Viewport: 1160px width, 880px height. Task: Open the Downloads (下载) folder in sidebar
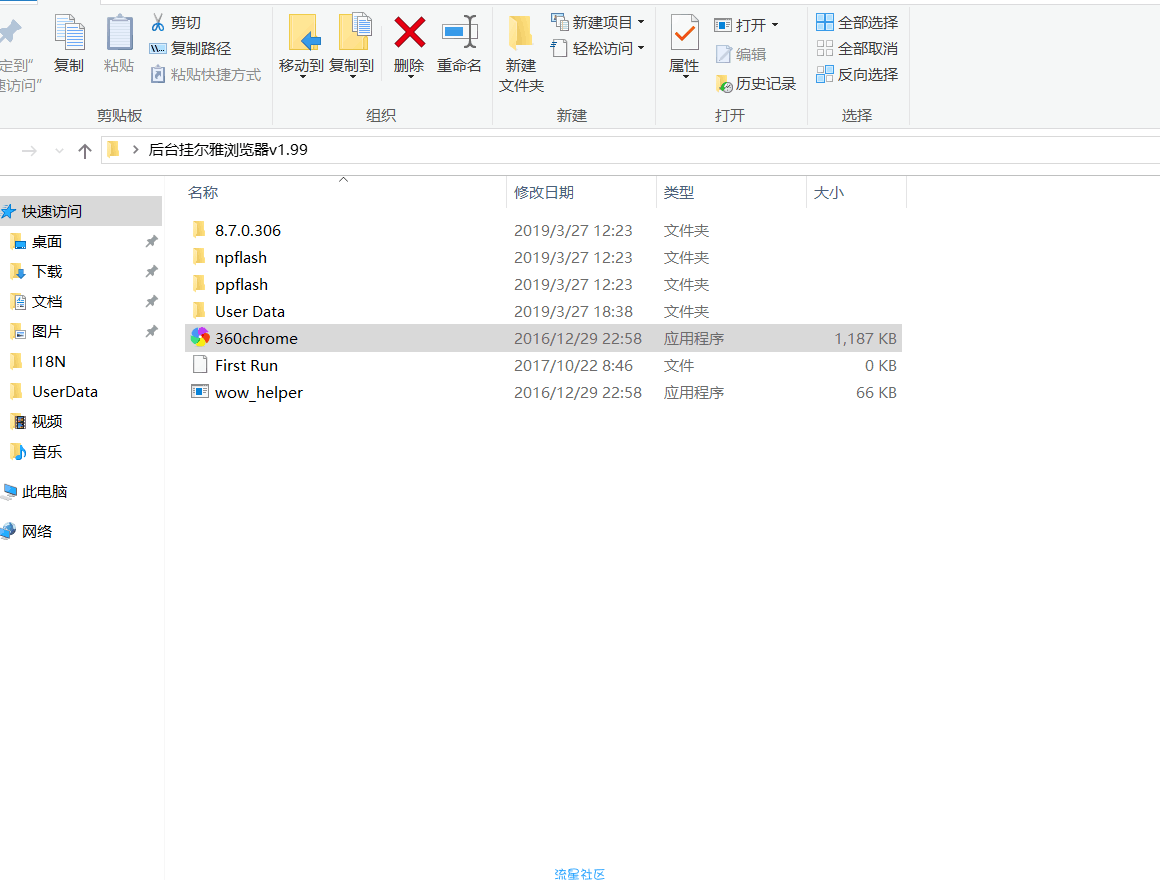pos(47,271)
